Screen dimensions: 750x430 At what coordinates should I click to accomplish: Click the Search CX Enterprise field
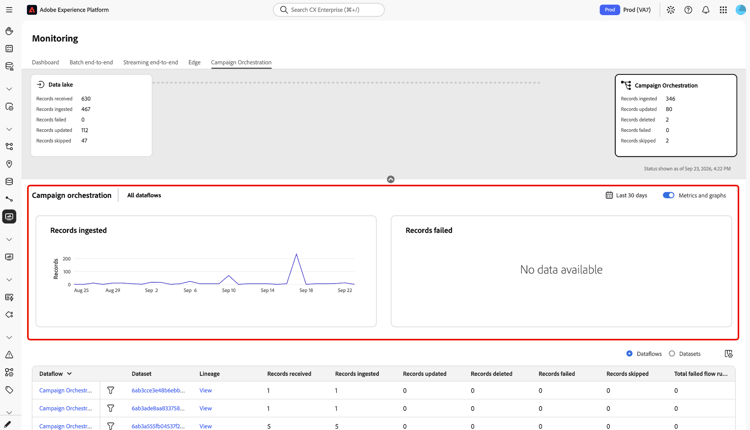(329, 10)
